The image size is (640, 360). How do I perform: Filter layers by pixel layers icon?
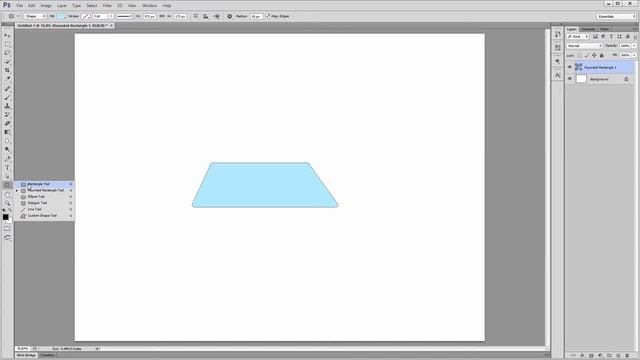point(595,37)
